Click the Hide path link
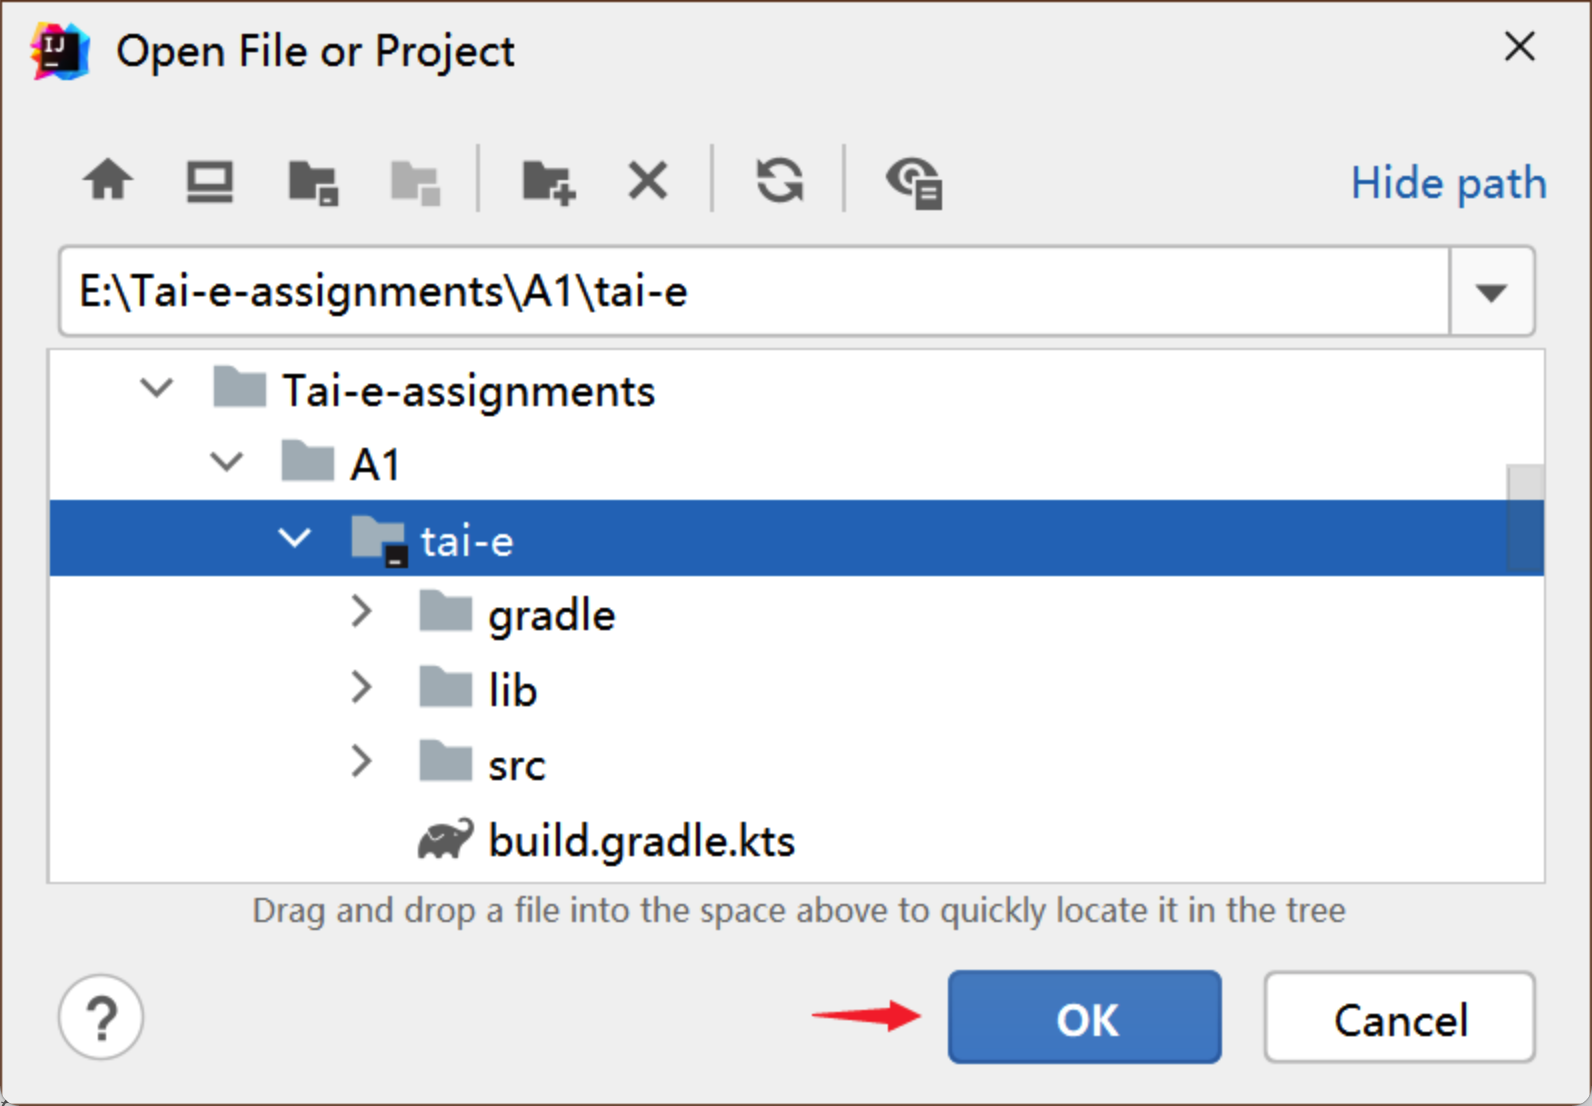The image size is (1592, 1106). click(x=1448, y=183)
